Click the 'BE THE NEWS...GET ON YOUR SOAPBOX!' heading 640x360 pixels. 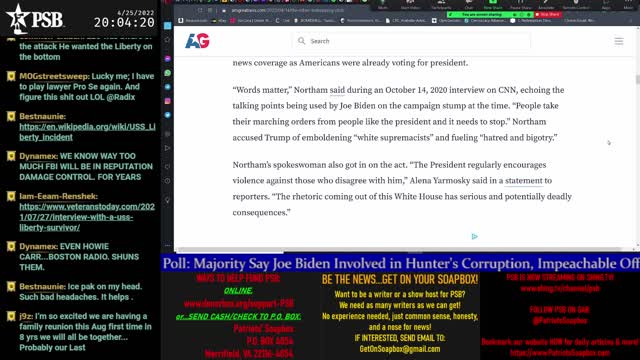(x=400, y=280)
